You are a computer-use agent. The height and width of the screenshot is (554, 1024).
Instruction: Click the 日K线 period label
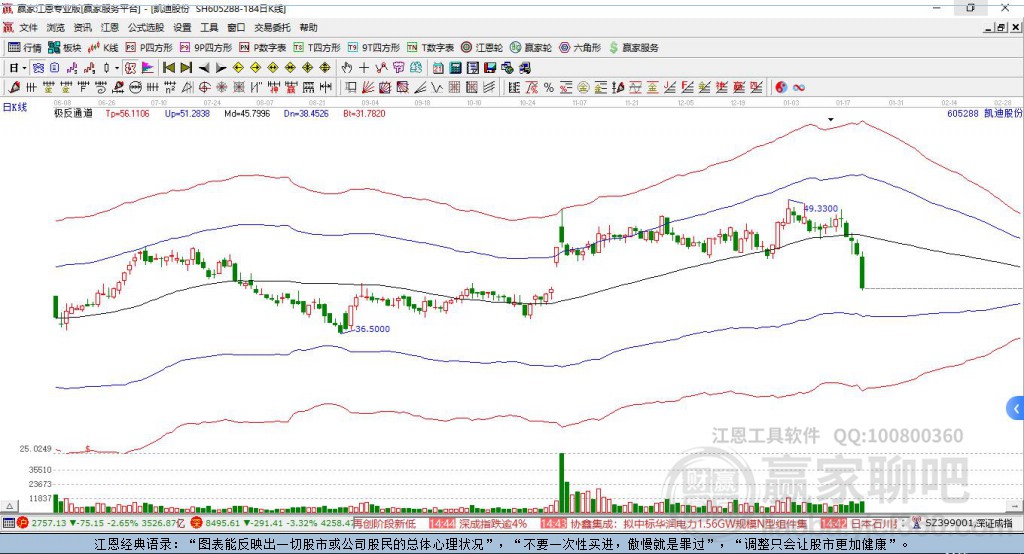coord(14,107)
